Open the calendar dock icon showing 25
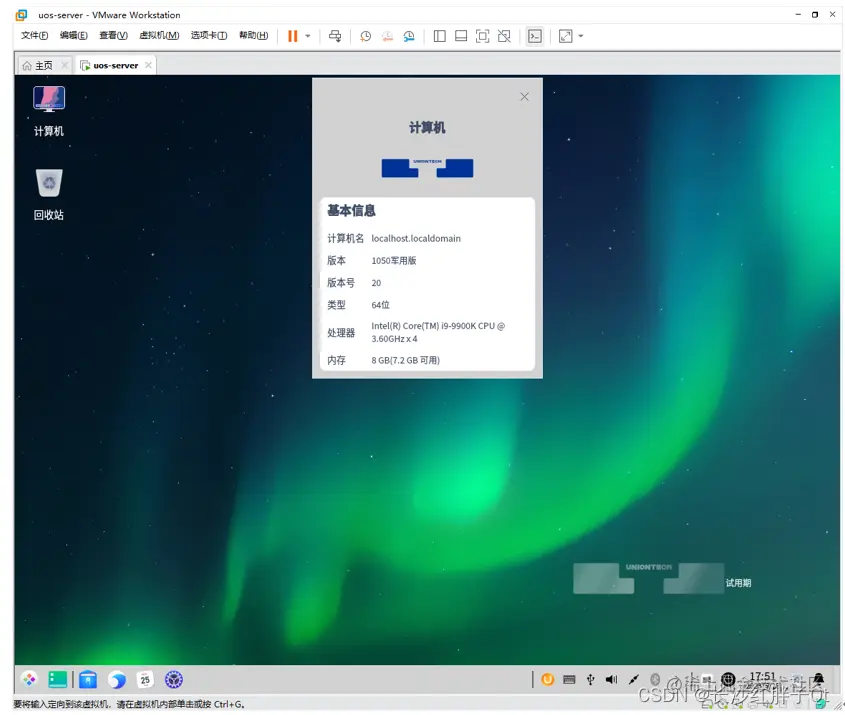This screenshot has height=715, width=845. (x=145, y=679)
